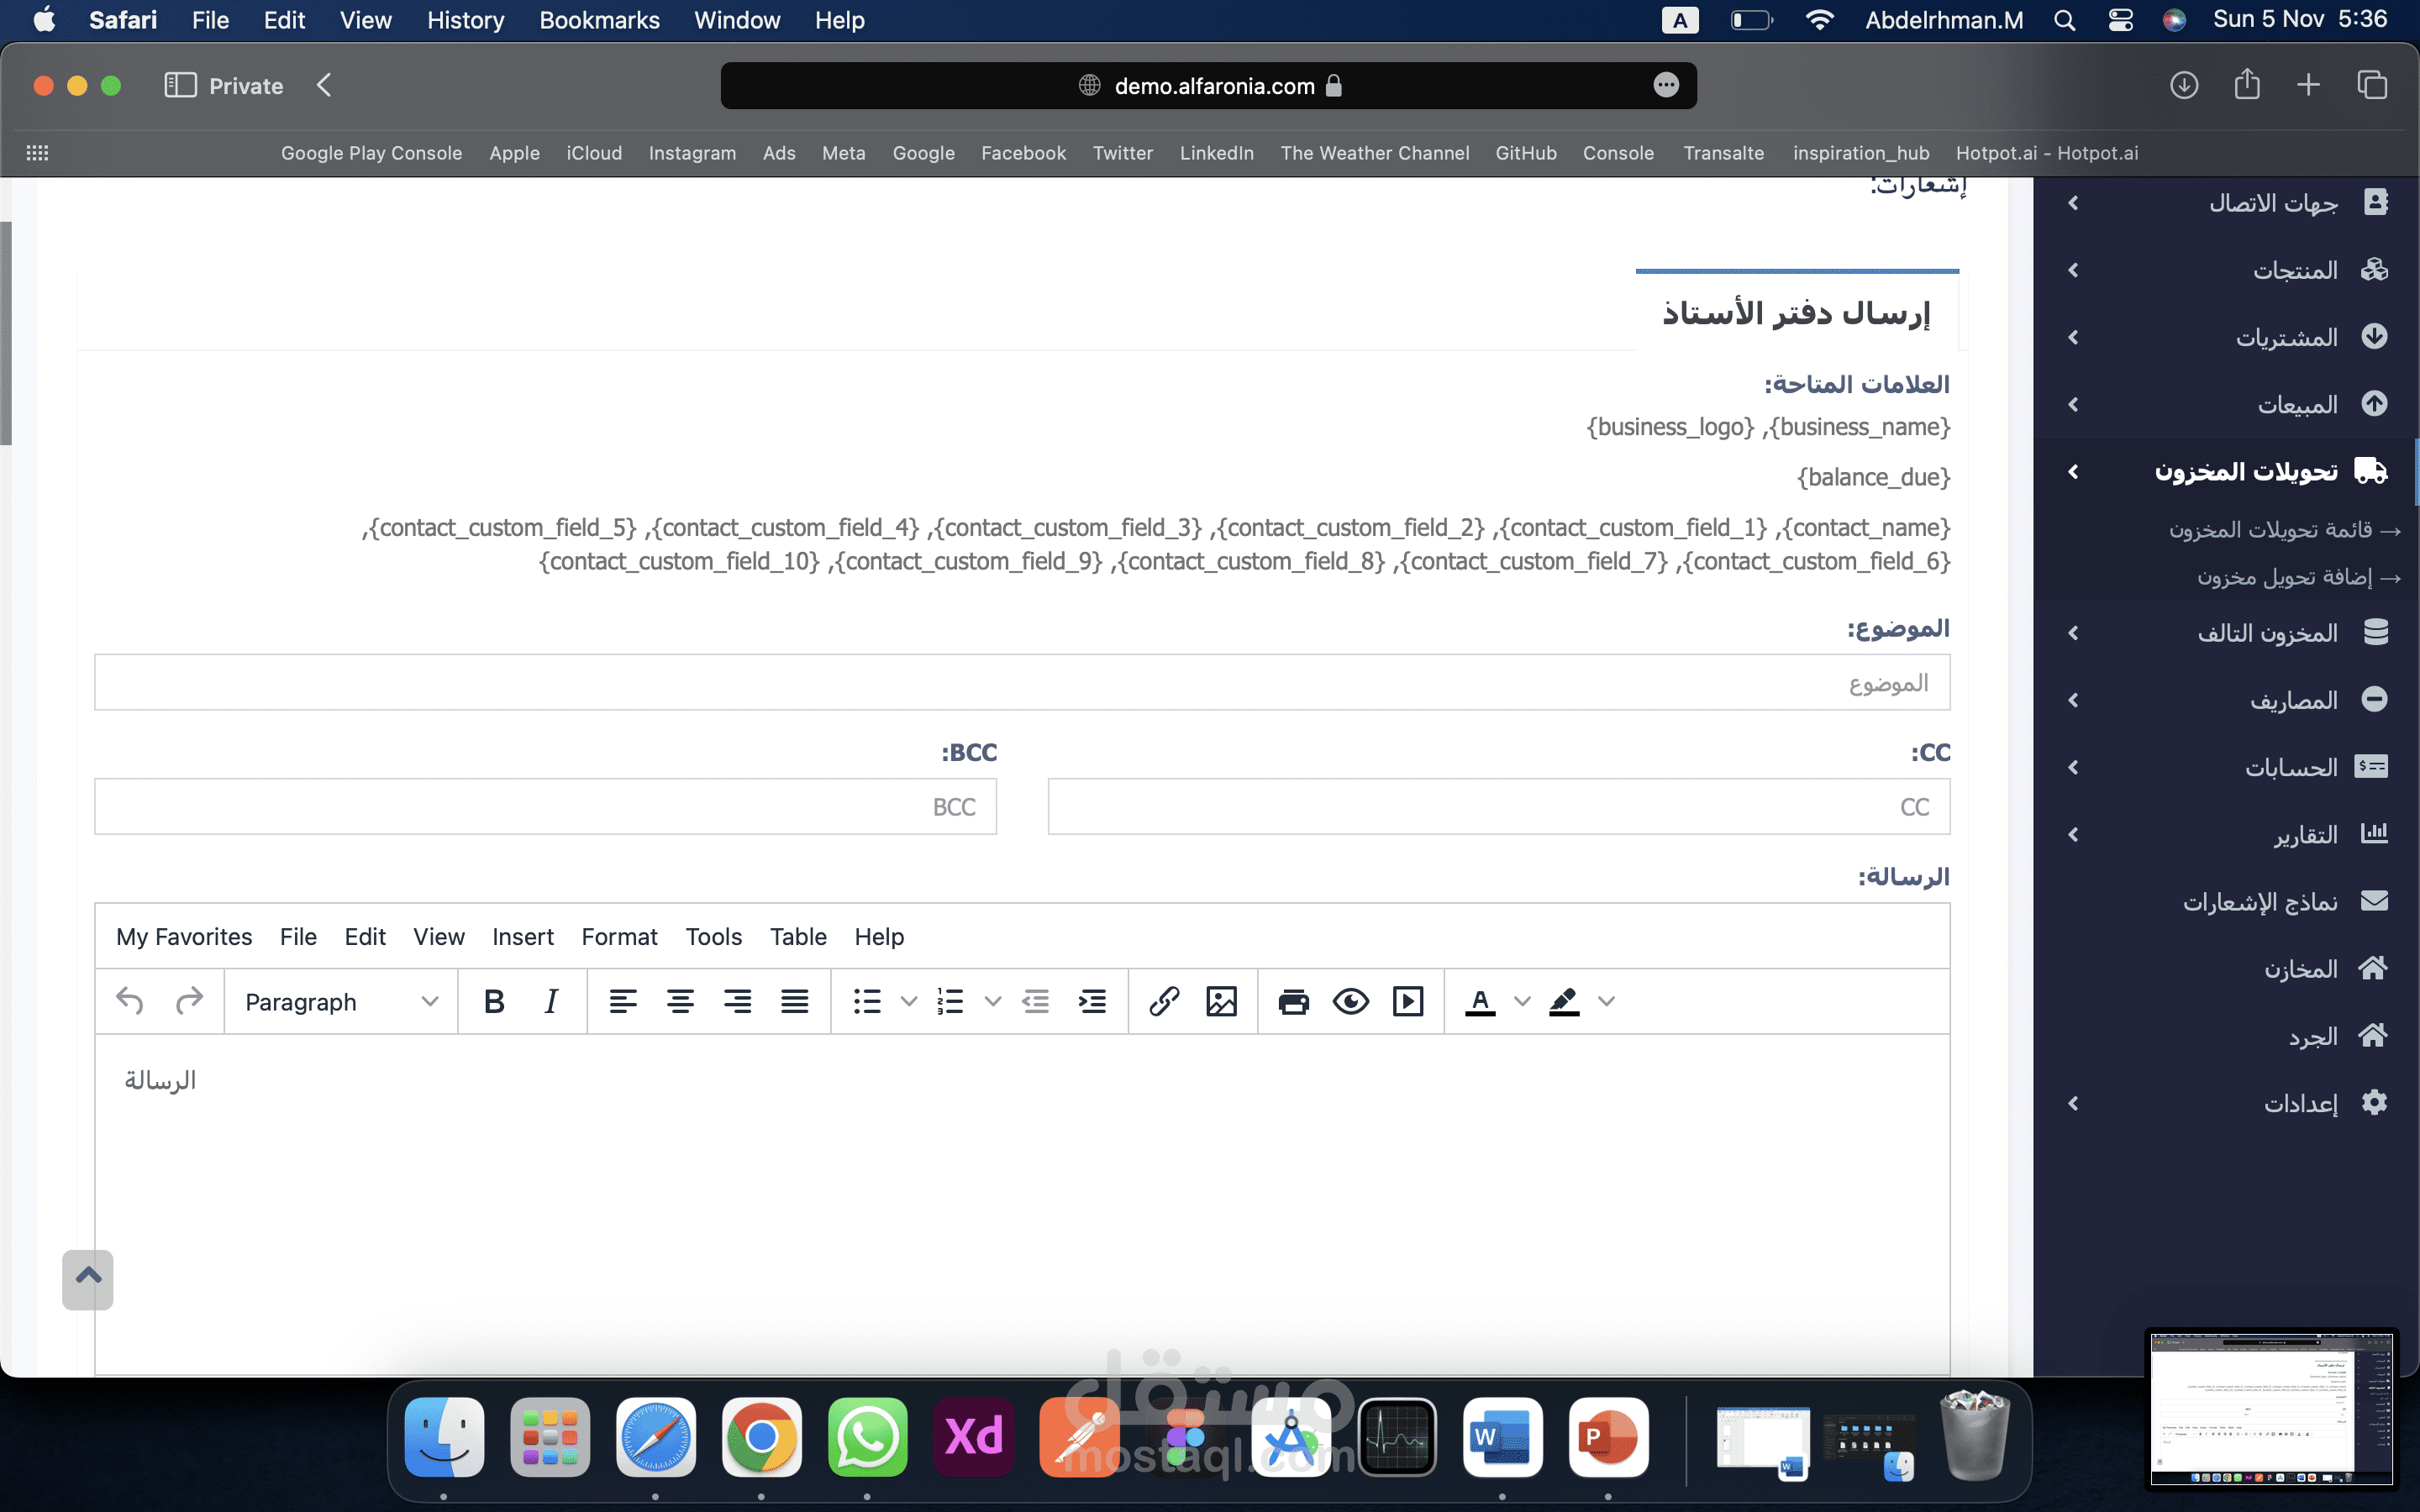The height and width of the screenshot is (1512, 2420).
Task: Open the editor Insert menu
Action: tap(522, 937)
